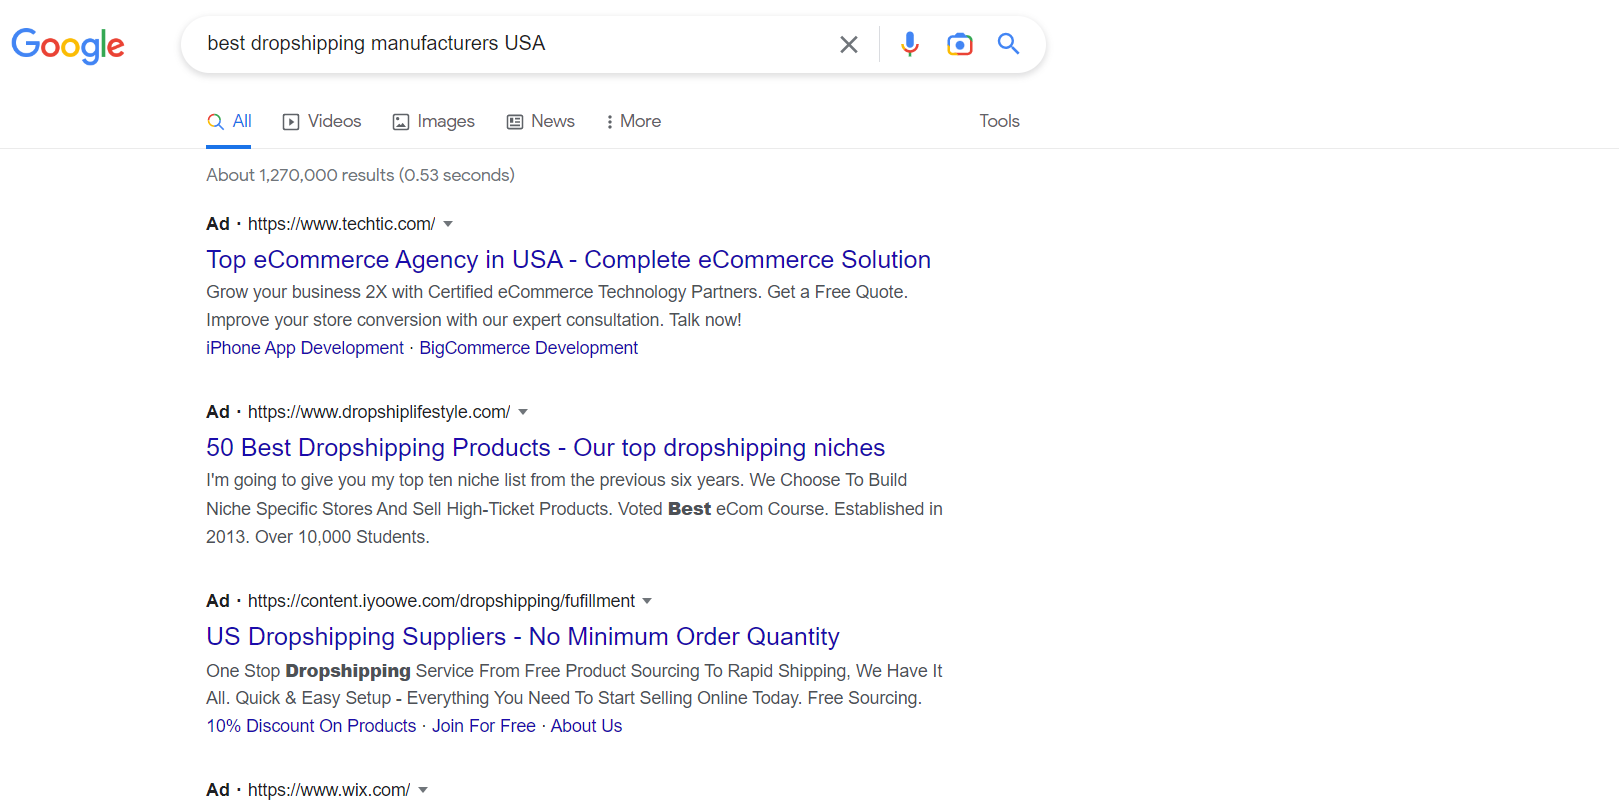Image resolution: width=1619 pixels, height=801 pixels.
Task: Click the About 1,270,000 results text
Action: (x=360, y=175)
